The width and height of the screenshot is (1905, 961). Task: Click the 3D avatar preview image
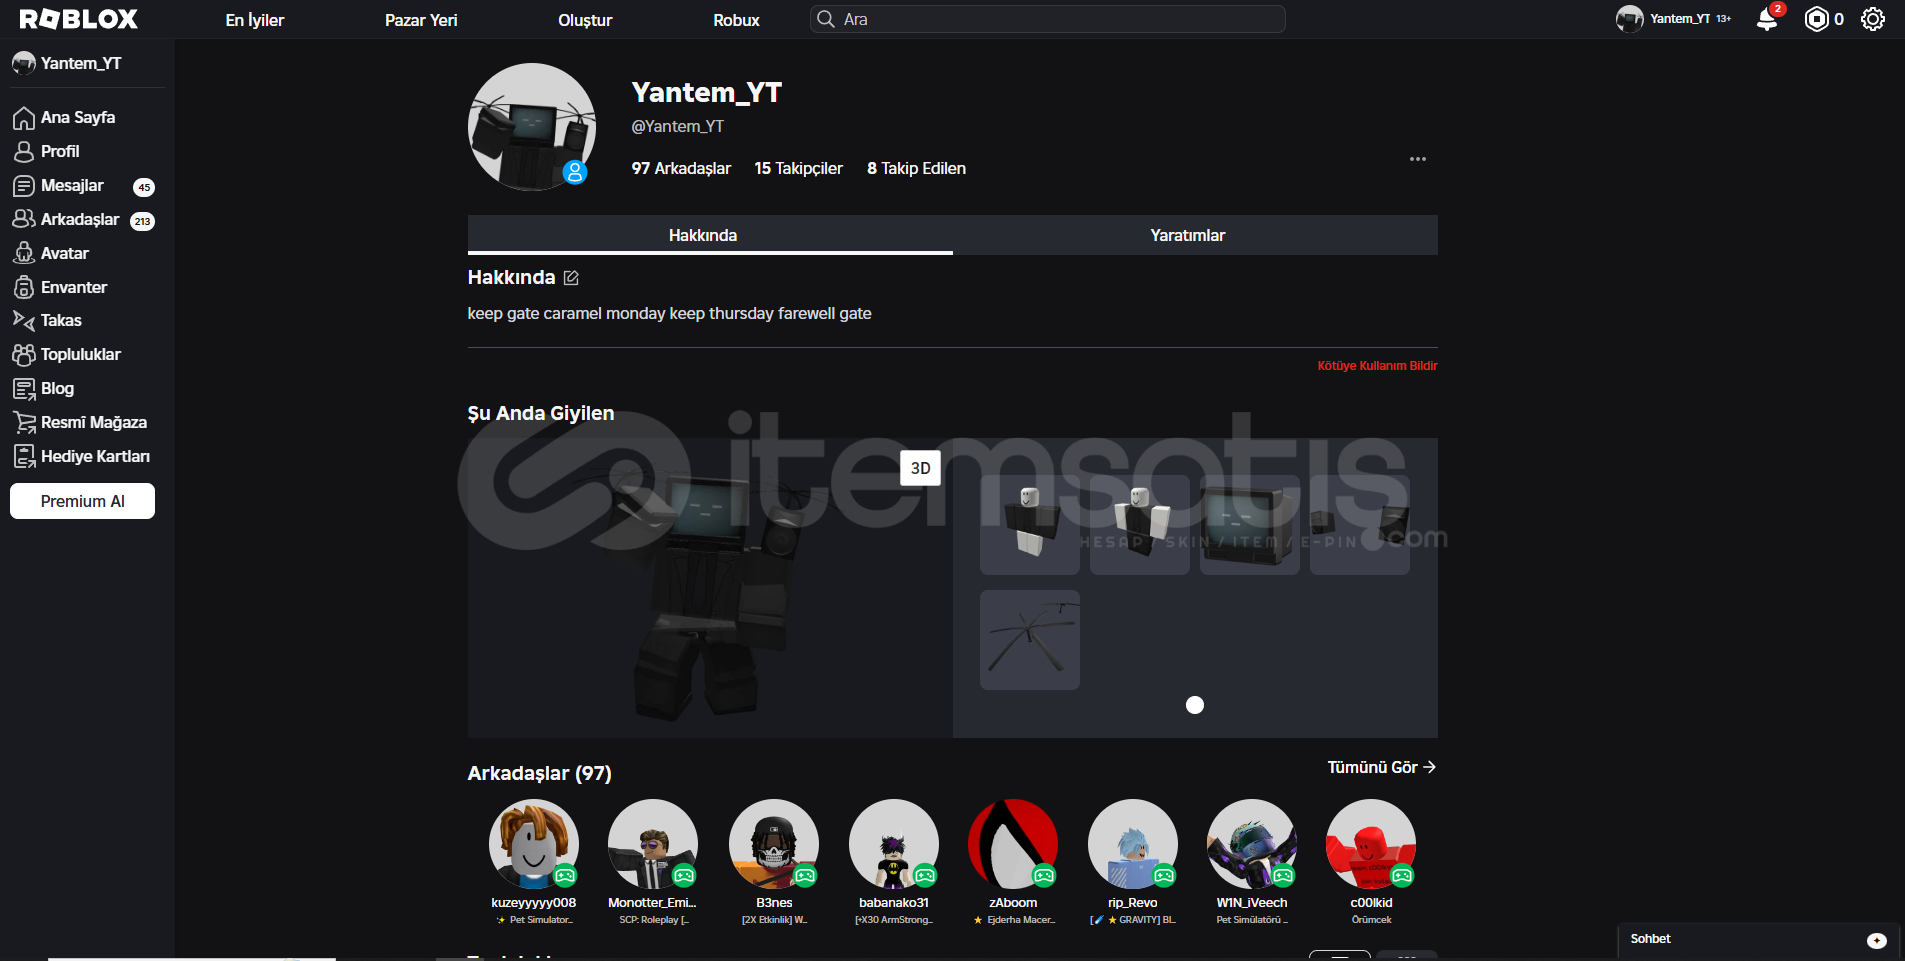(x=710, y=588)
